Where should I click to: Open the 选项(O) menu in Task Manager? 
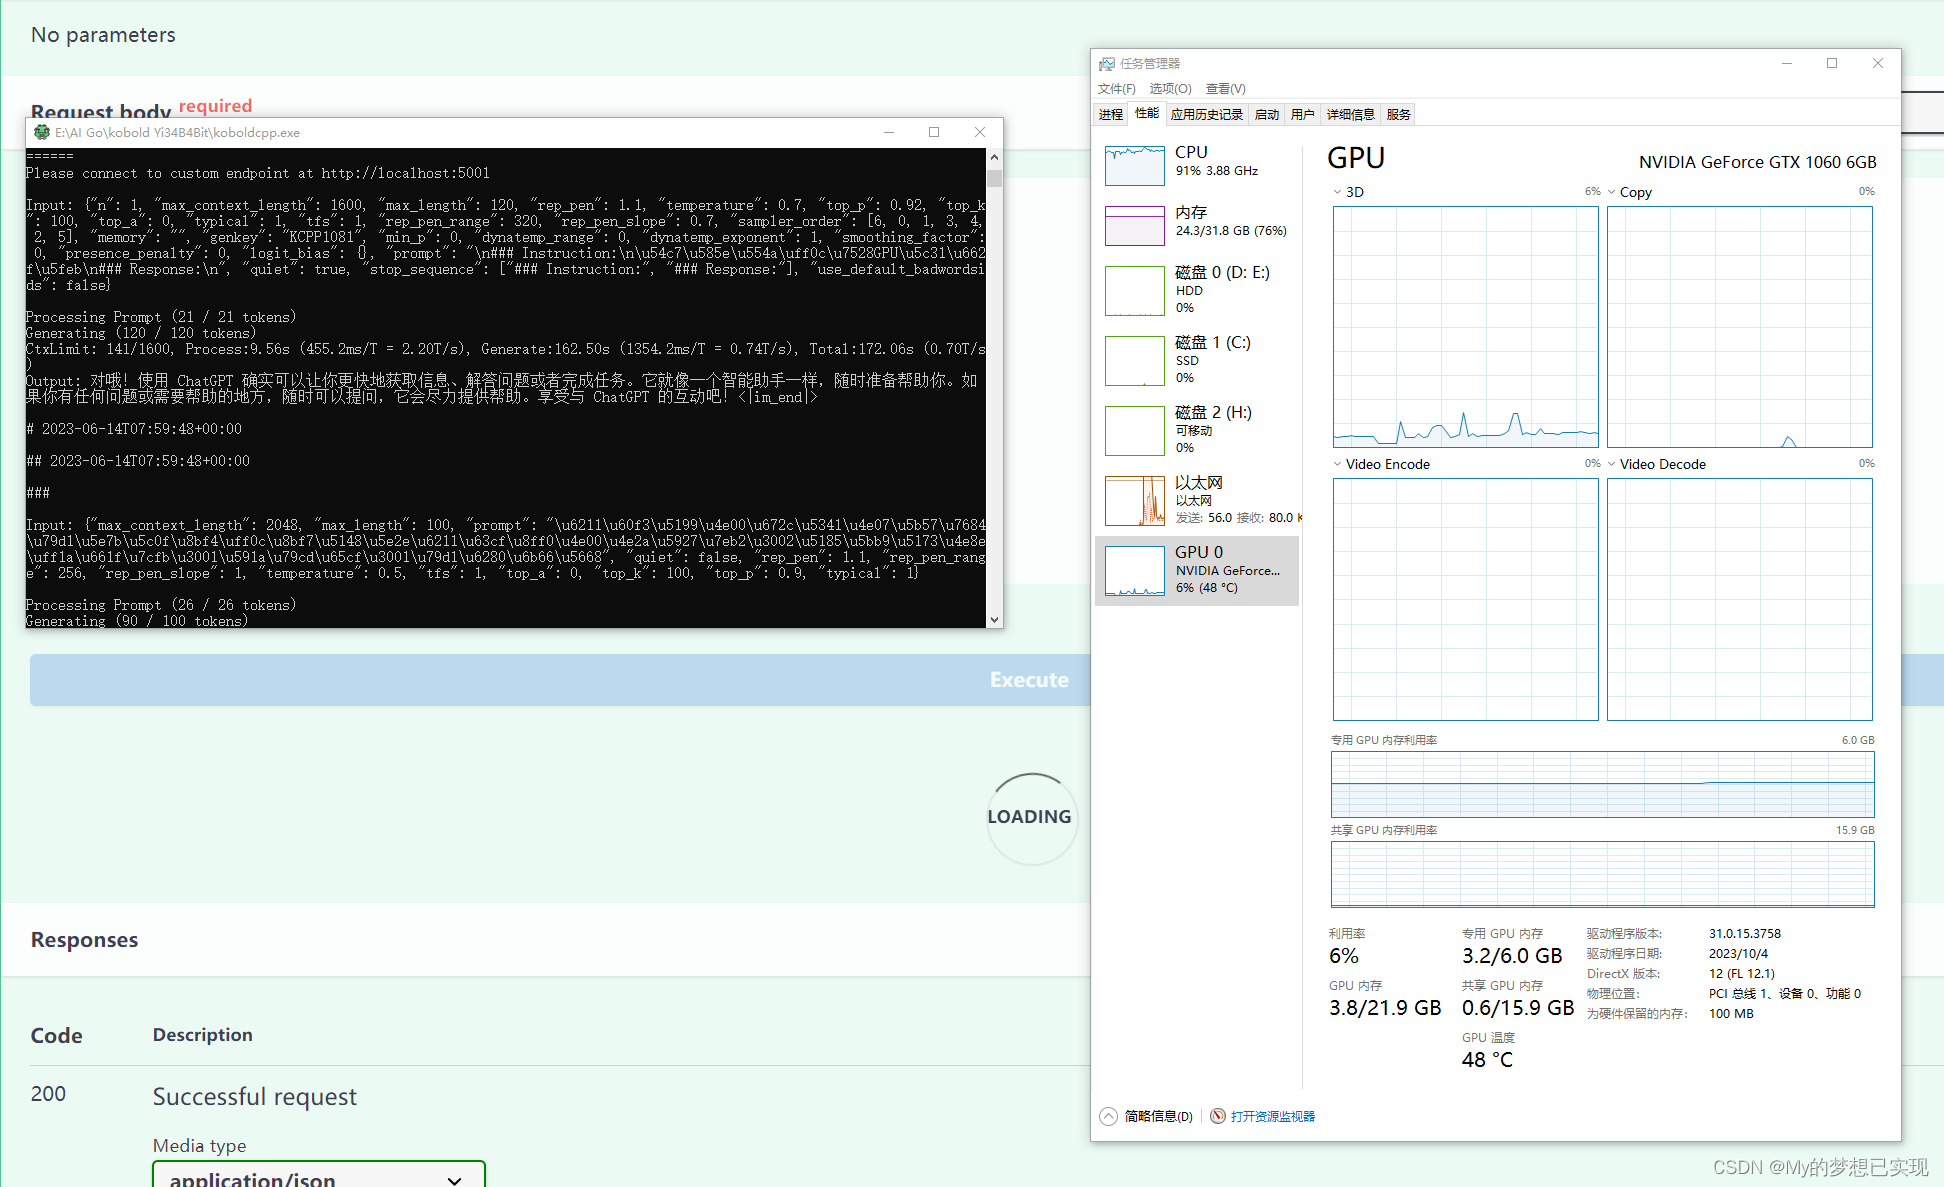[1170, 89]
